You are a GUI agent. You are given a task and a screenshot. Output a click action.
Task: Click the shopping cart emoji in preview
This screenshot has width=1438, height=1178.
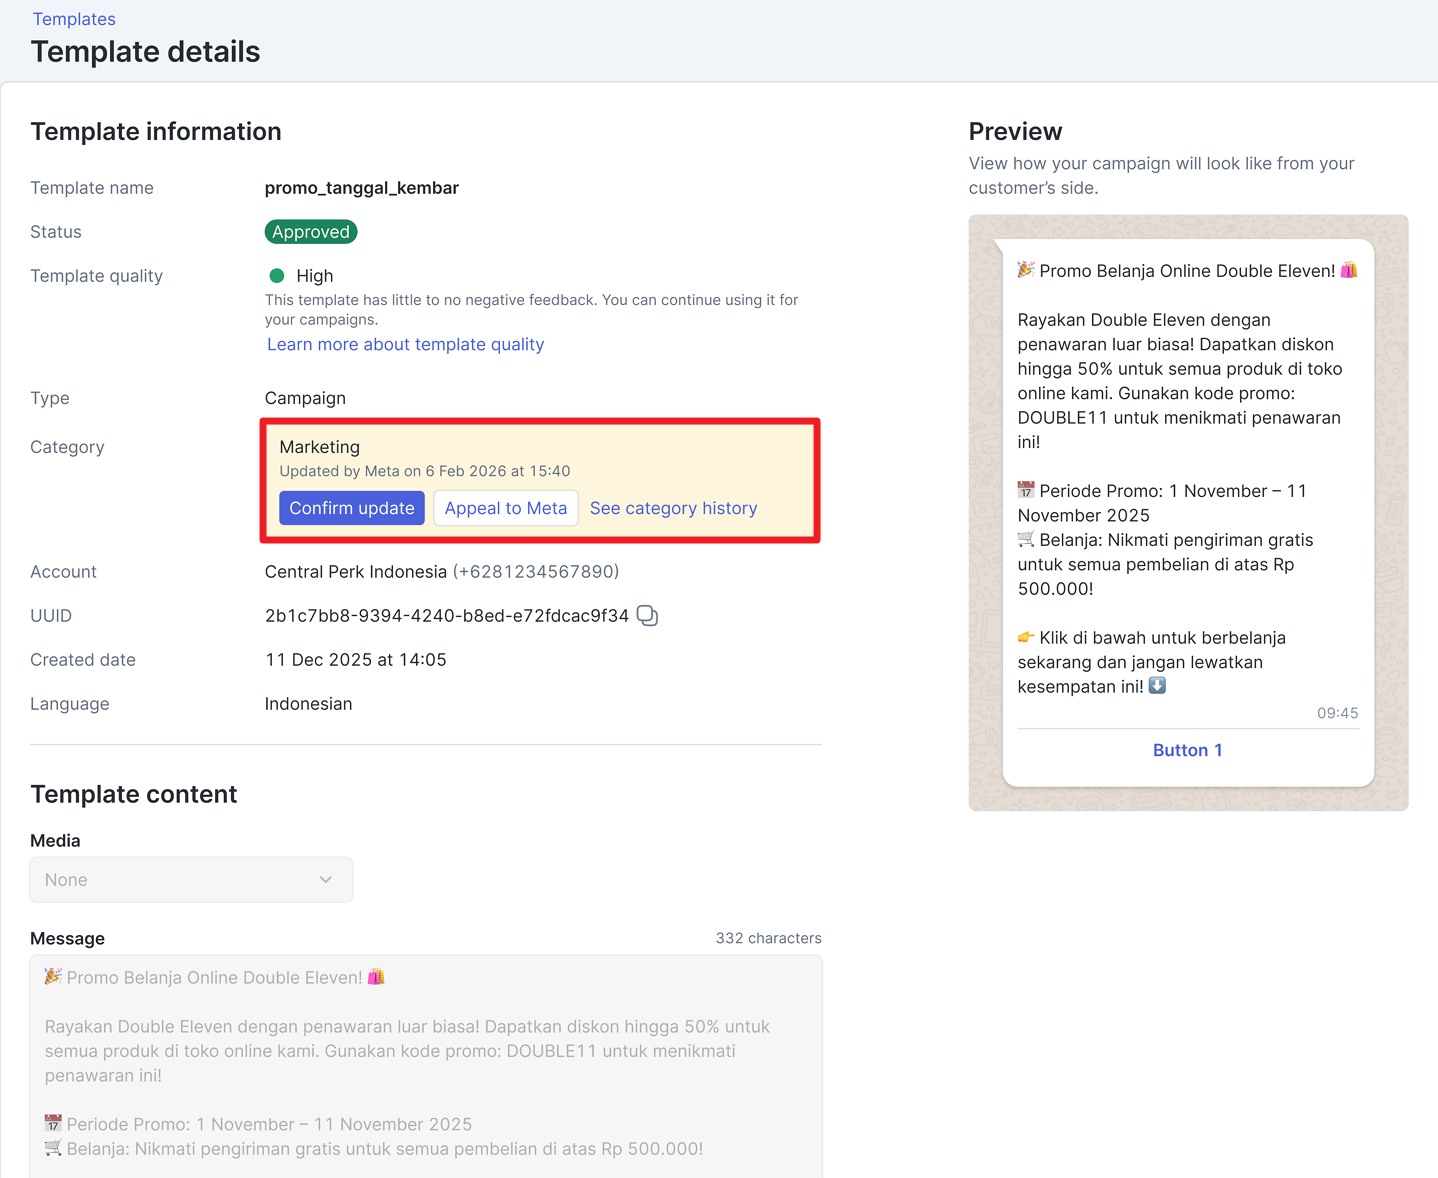(x=1026, y=539)
